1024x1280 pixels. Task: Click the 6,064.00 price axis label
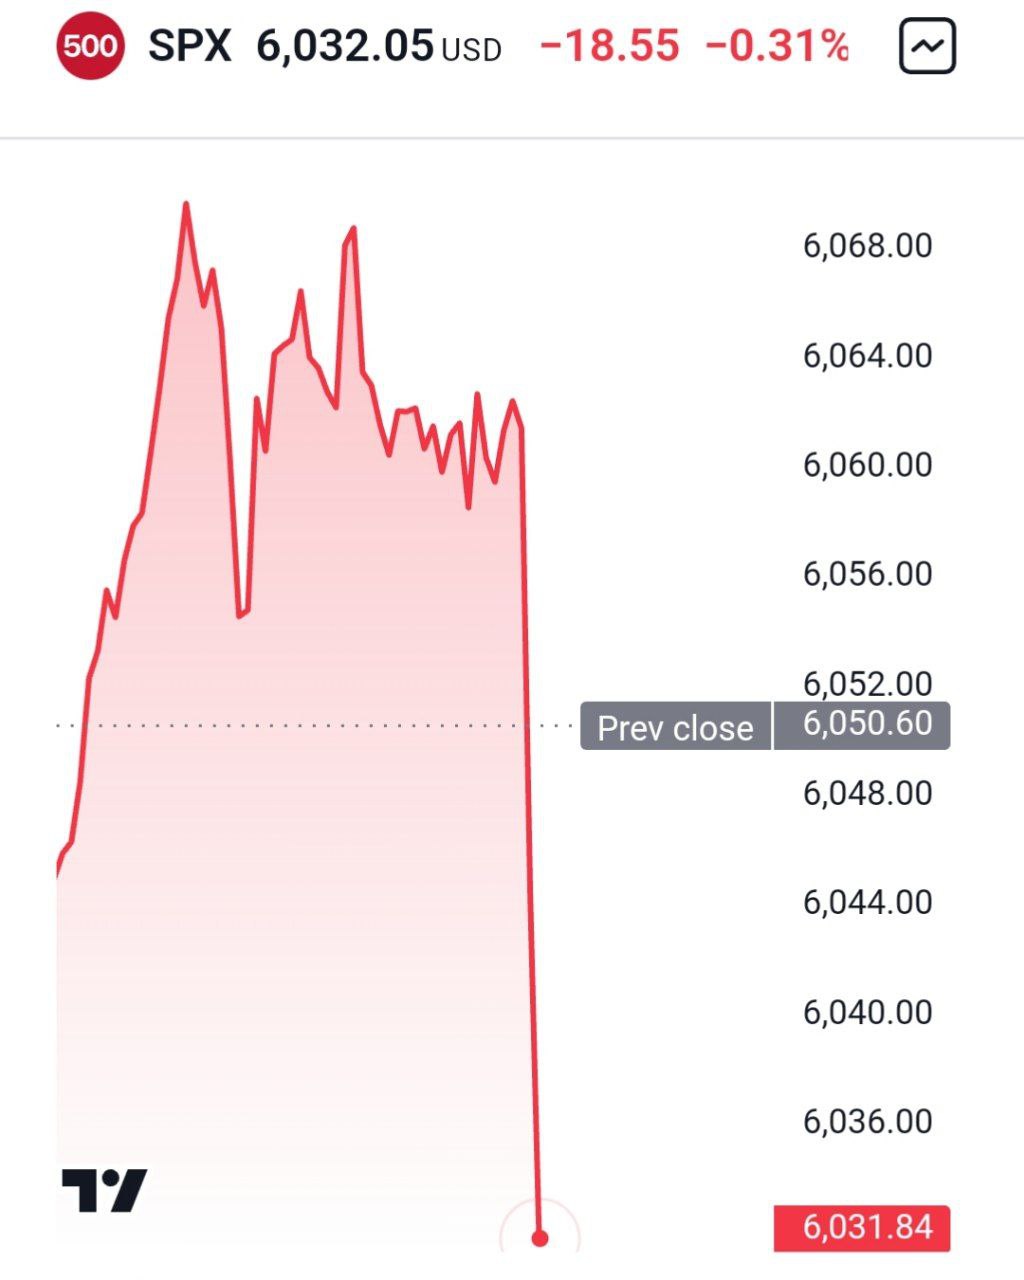[867, 355]
